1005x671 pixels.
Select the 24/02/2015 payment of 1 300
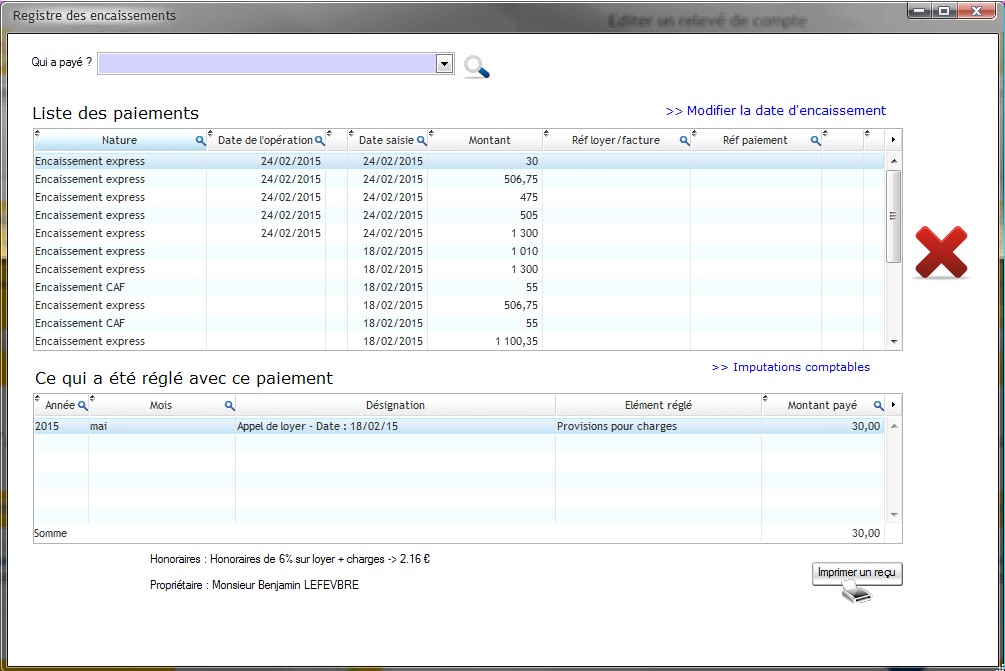coord(459,233)
